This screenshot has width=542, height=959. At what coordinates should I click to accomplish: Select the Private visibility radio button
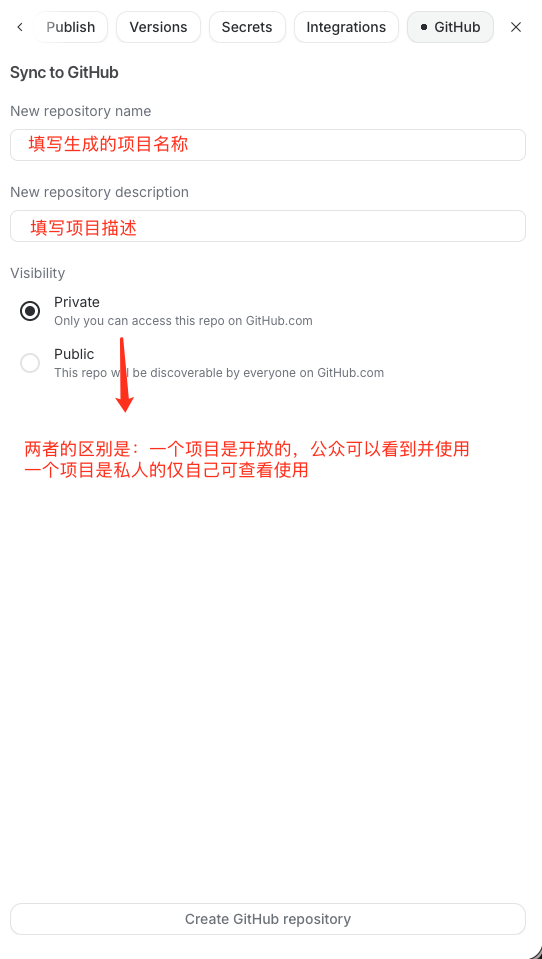[x=30, y=311]
